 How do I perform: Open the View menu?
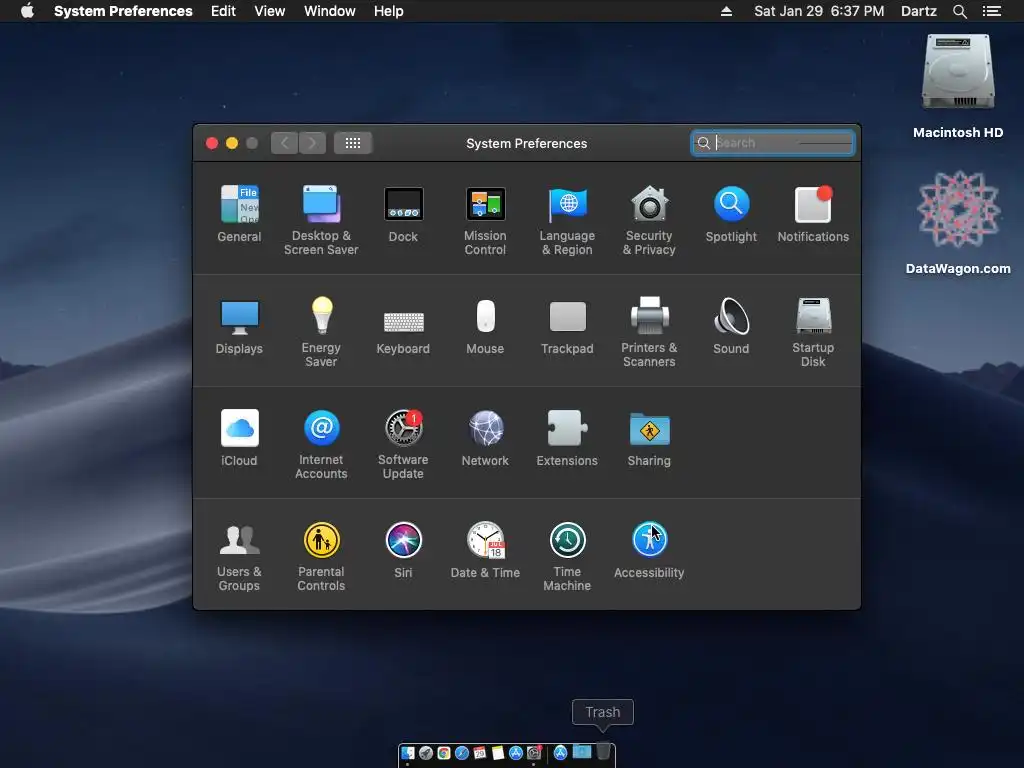(270, 11)
